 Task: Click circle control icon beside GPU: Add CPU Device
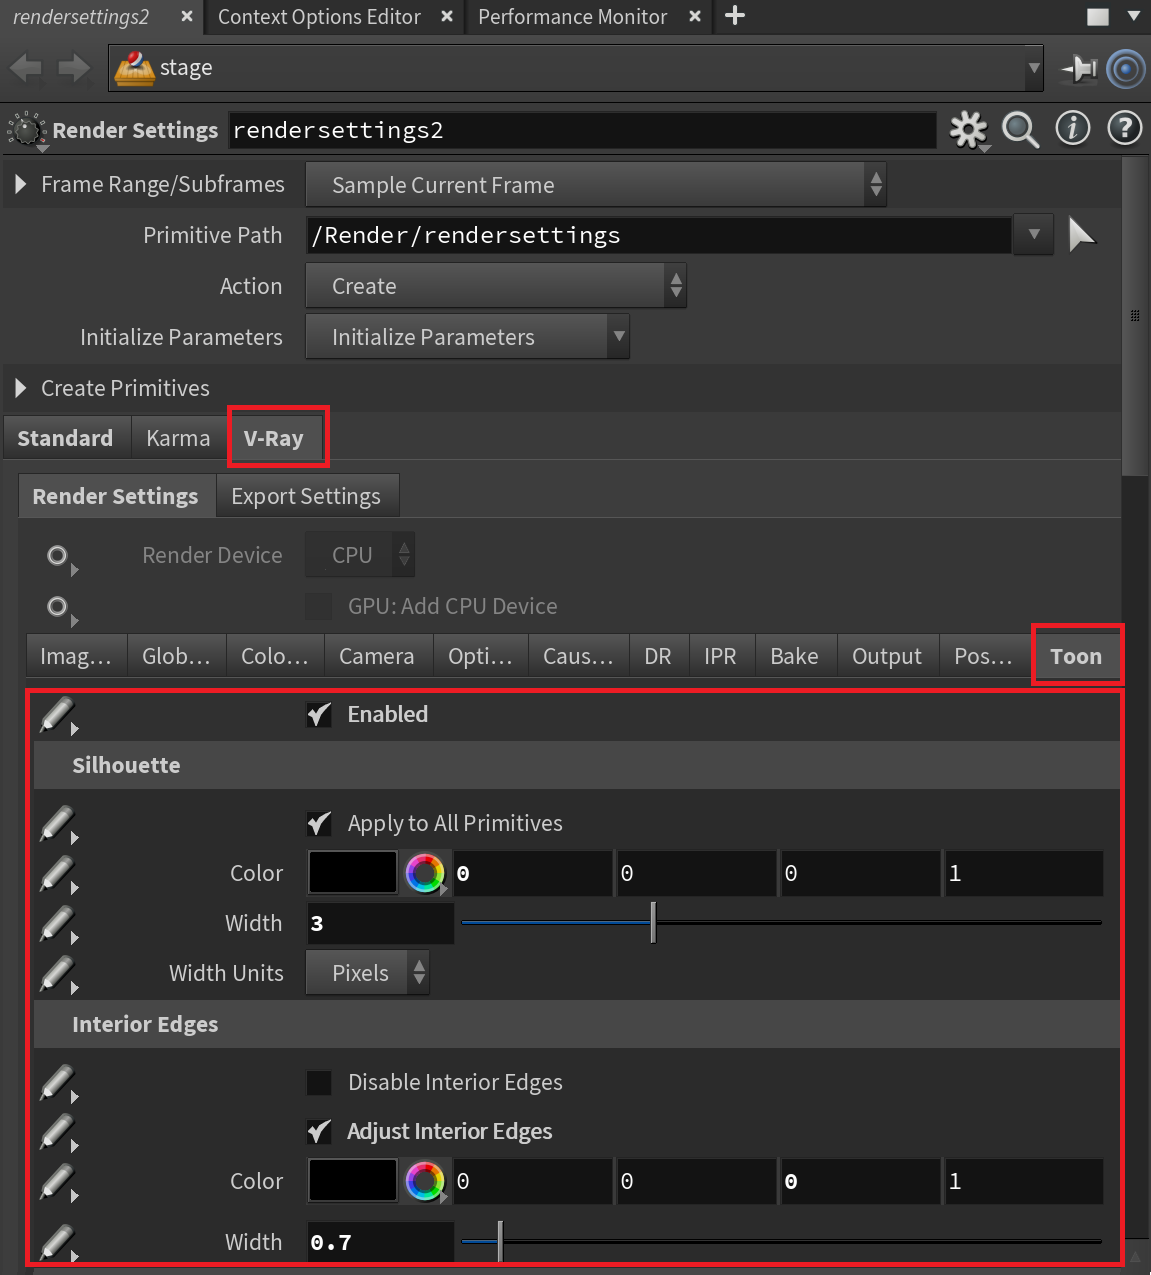[60, 608]
